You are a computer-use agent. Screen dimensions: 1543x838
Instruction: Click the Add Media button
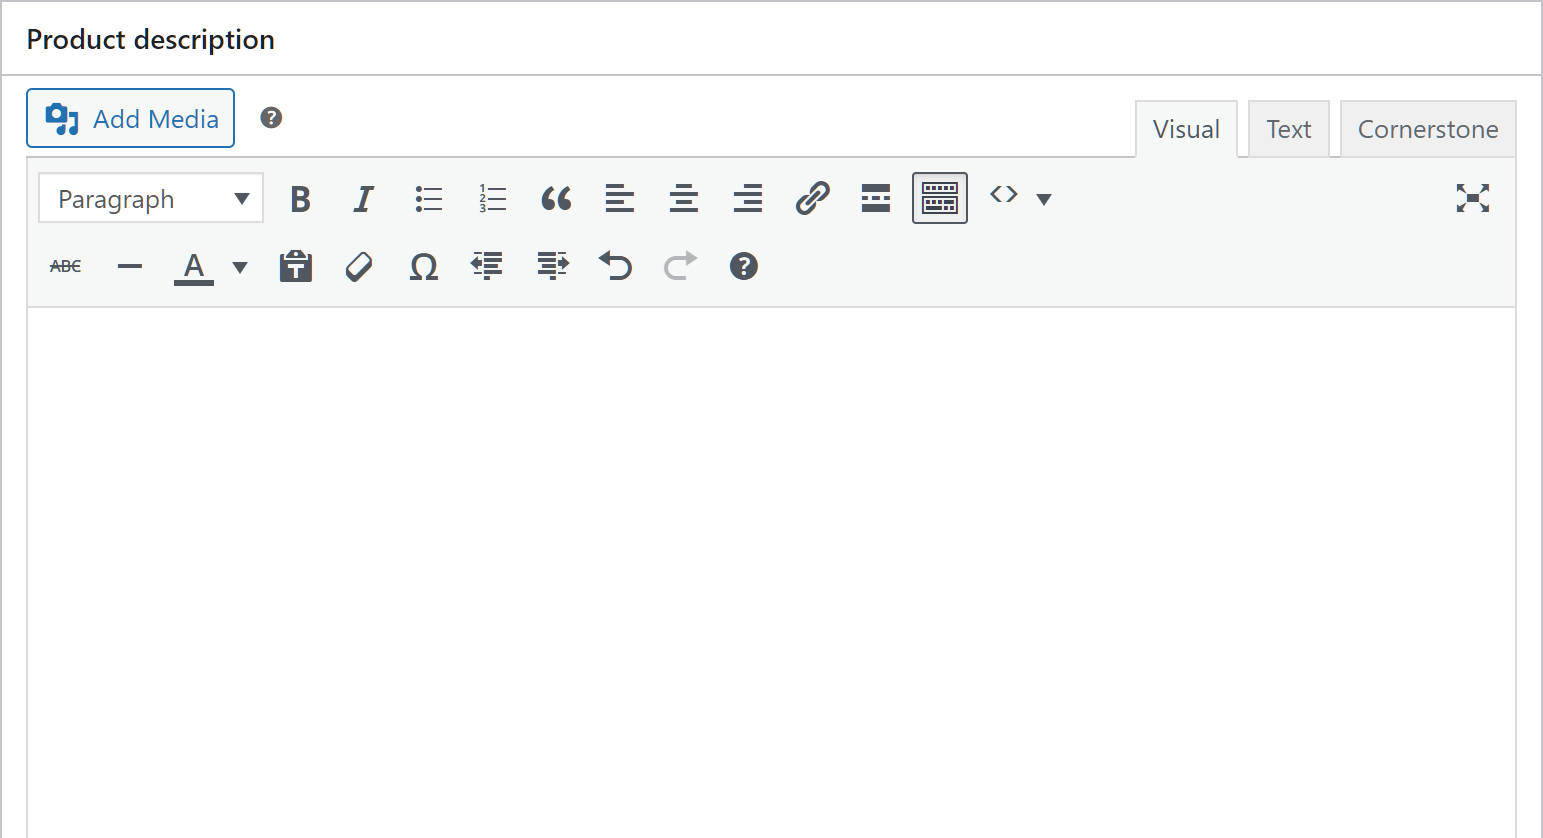(x=130, y=118)
